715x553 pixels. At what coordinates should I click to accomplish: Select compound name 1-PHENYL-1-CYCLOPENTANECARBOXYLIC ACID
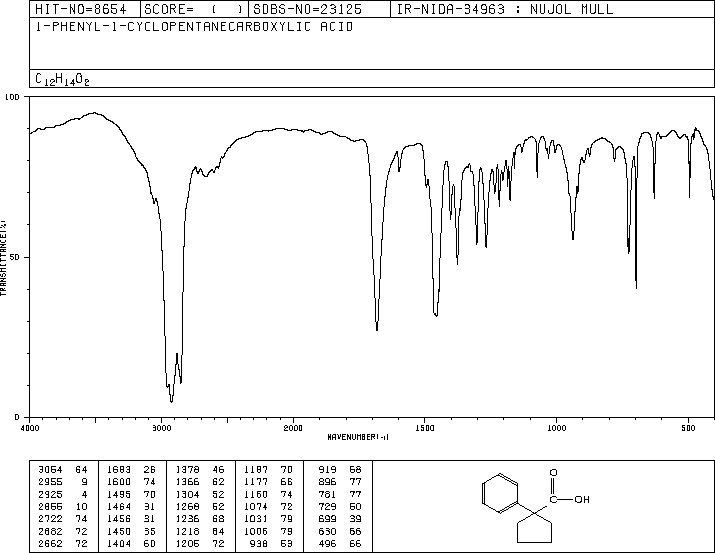point(194,27)
